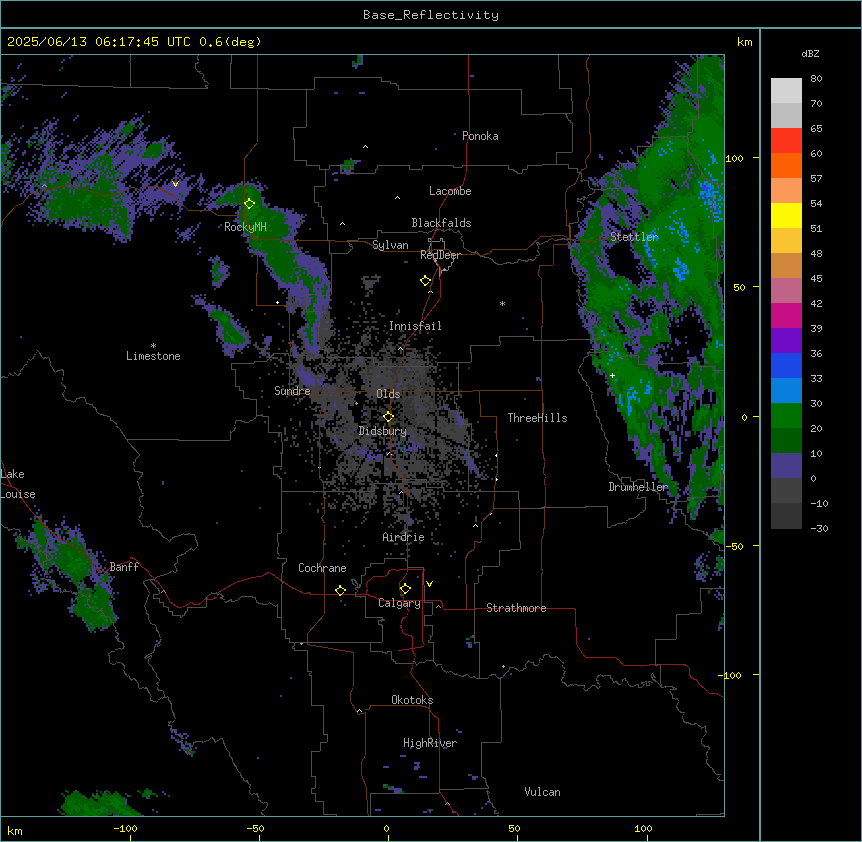Viewport: 862px width, 842px height.
Task: Click the yellow diamond marker above Calgary label
Action: 405,589
